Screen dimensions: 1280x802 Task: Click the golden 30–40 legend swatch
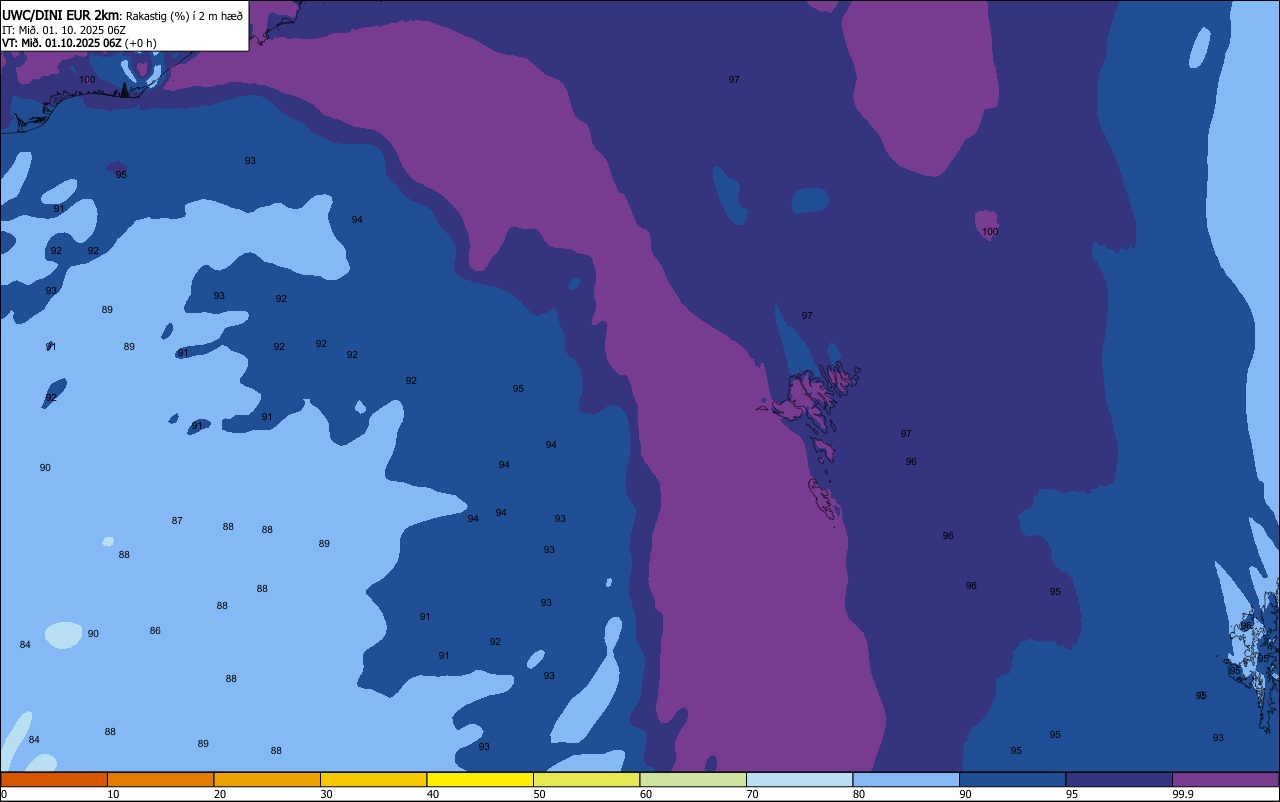coord(373,779)
